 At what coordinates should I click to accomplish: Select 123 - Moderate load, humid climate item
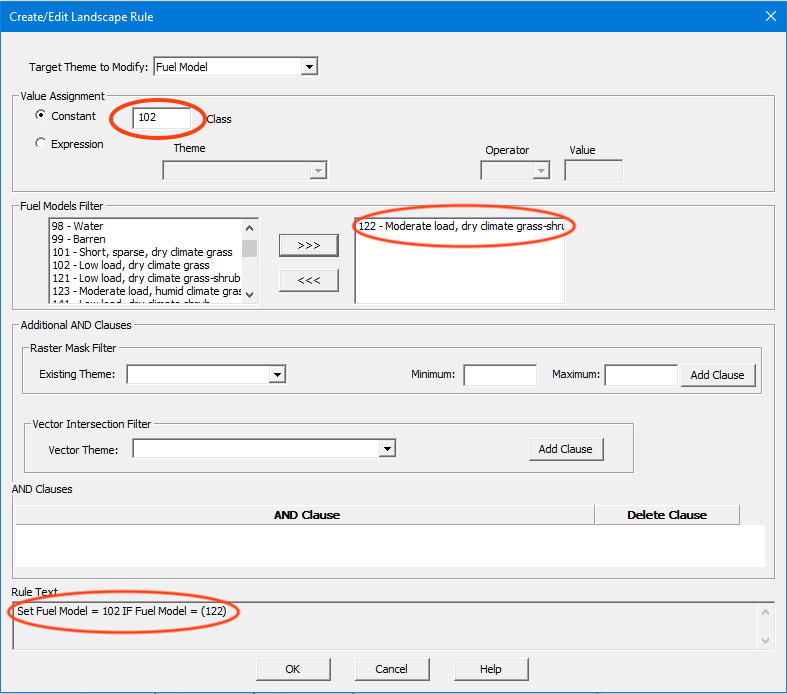click(x=146, y=291)
